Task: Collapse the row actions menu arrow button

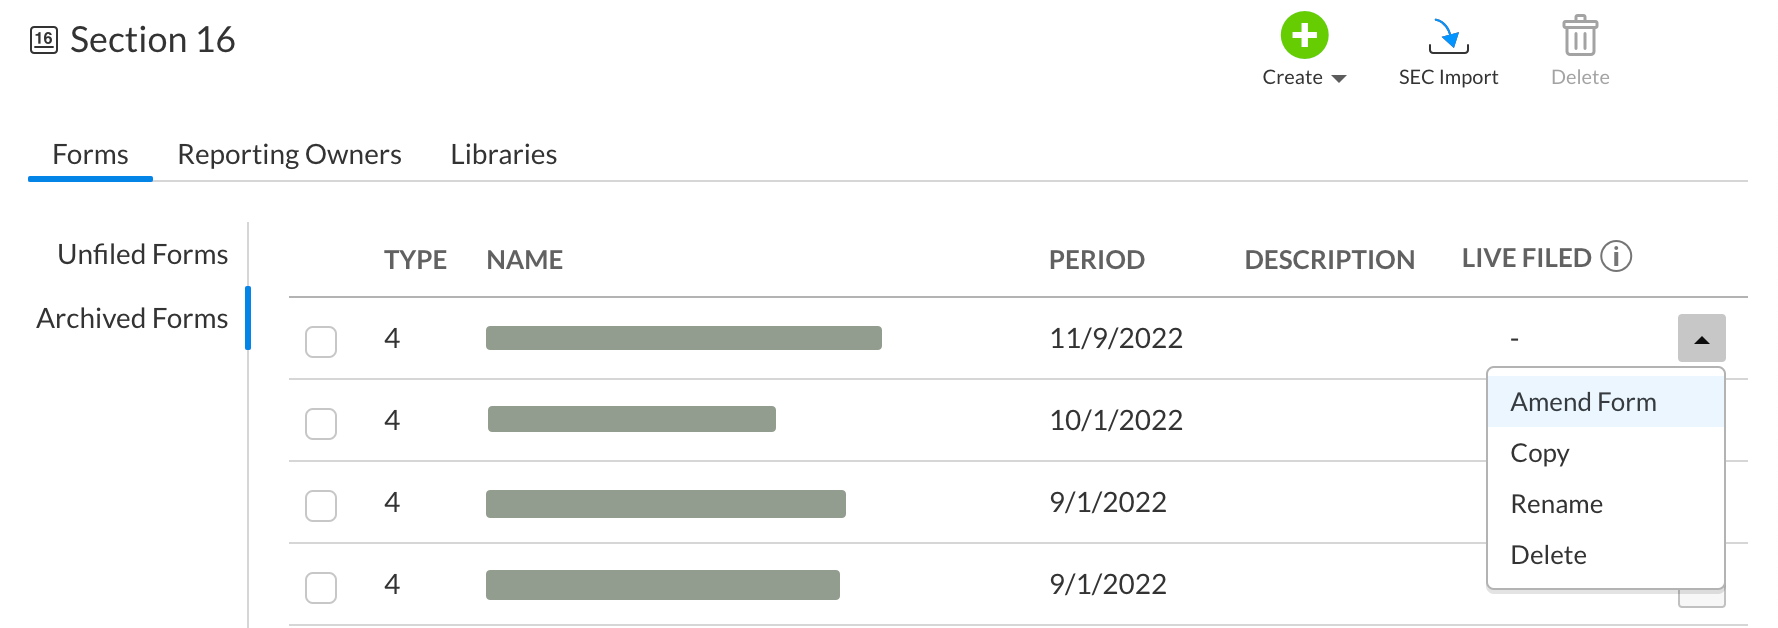Action: (1701, 339)
